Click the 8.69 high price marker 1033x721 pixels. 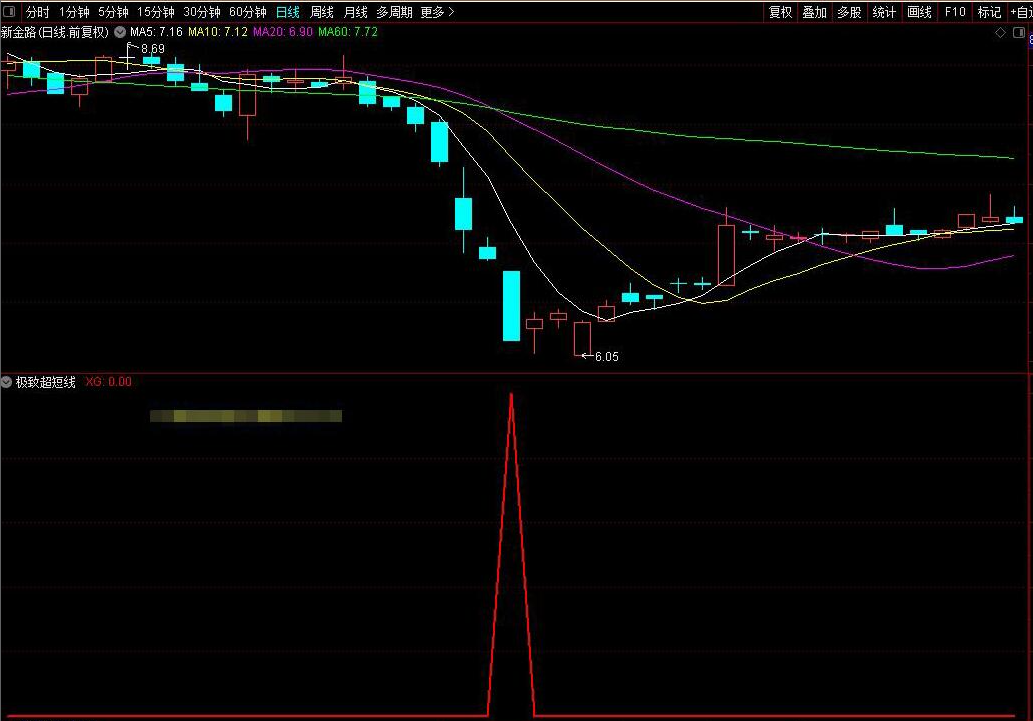[x=153, y=49]
